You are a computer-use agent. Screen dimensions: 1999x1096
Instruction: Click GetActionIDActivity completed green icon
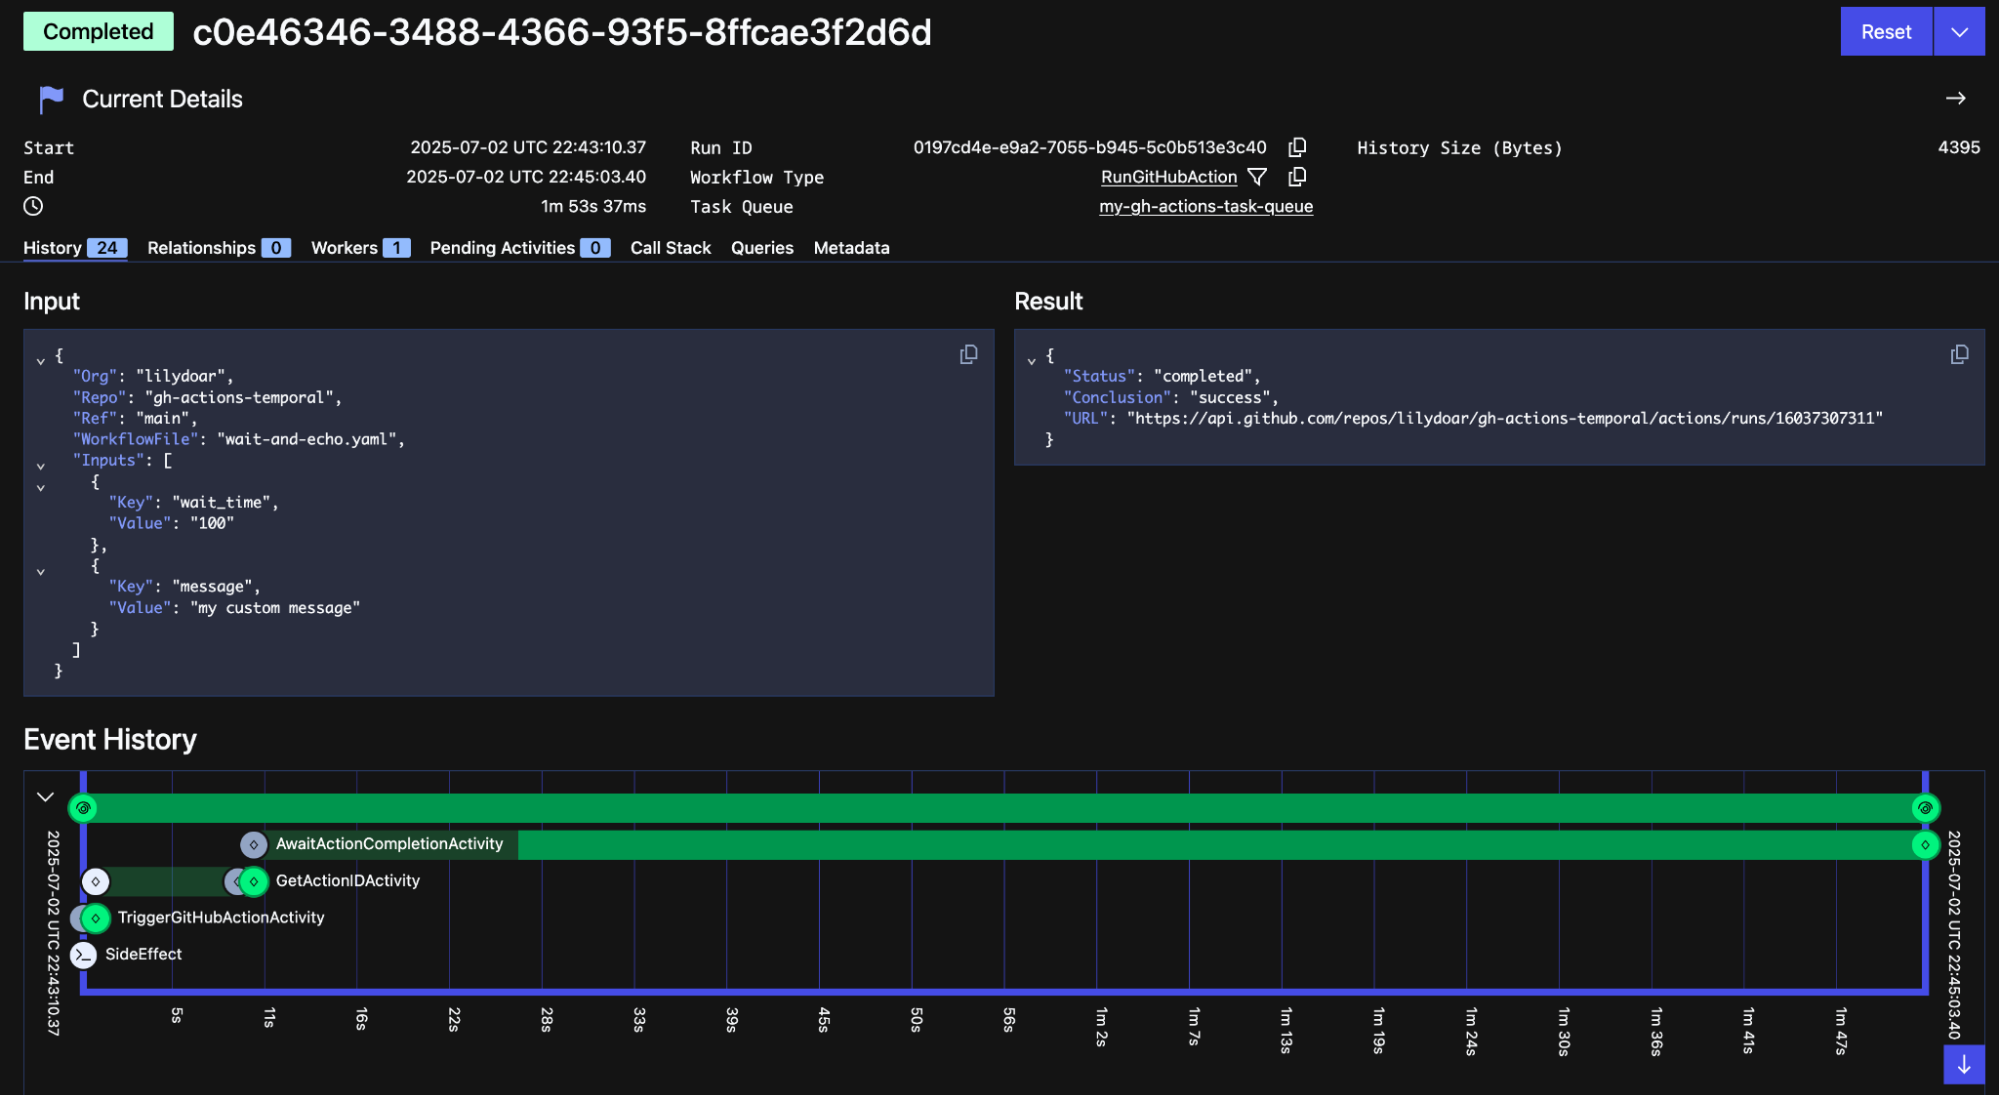coord(254,882)
